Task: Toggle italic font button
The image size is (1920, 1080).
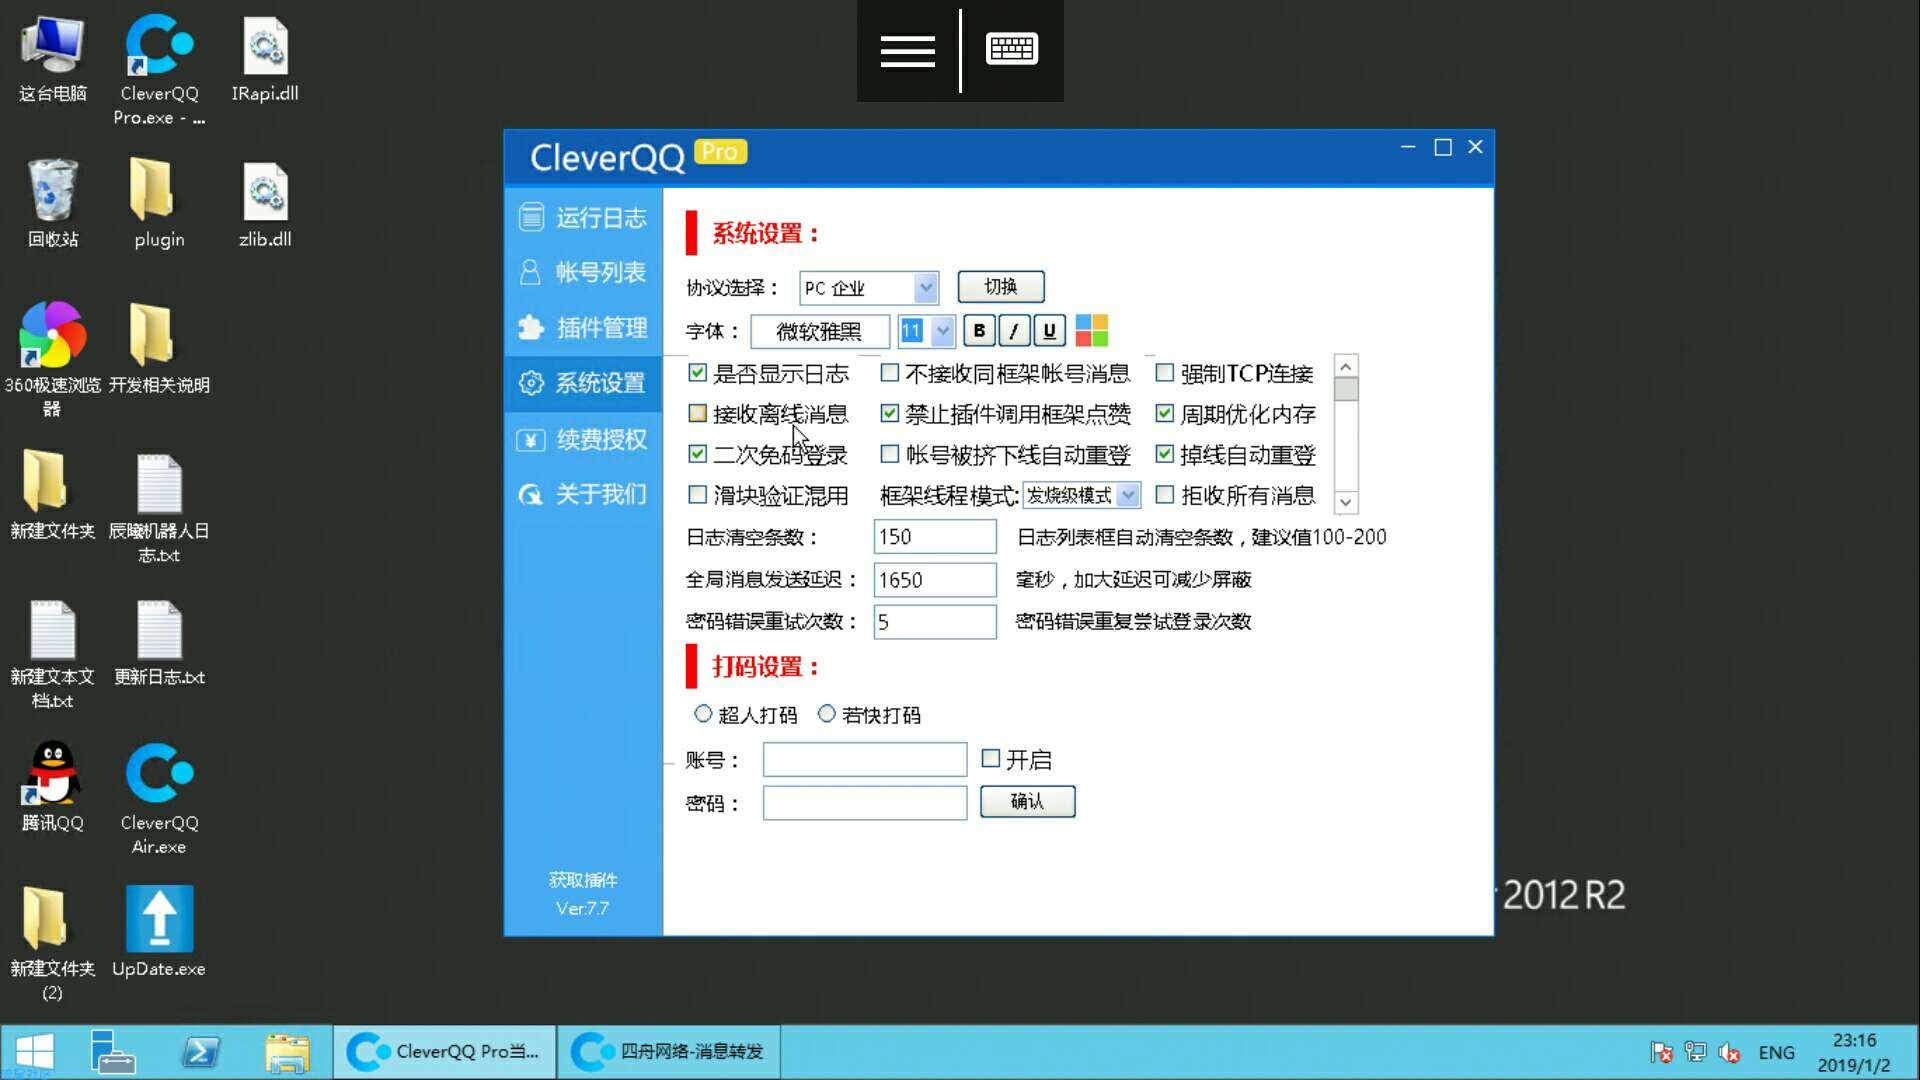Action: [x=1014, y=331]
